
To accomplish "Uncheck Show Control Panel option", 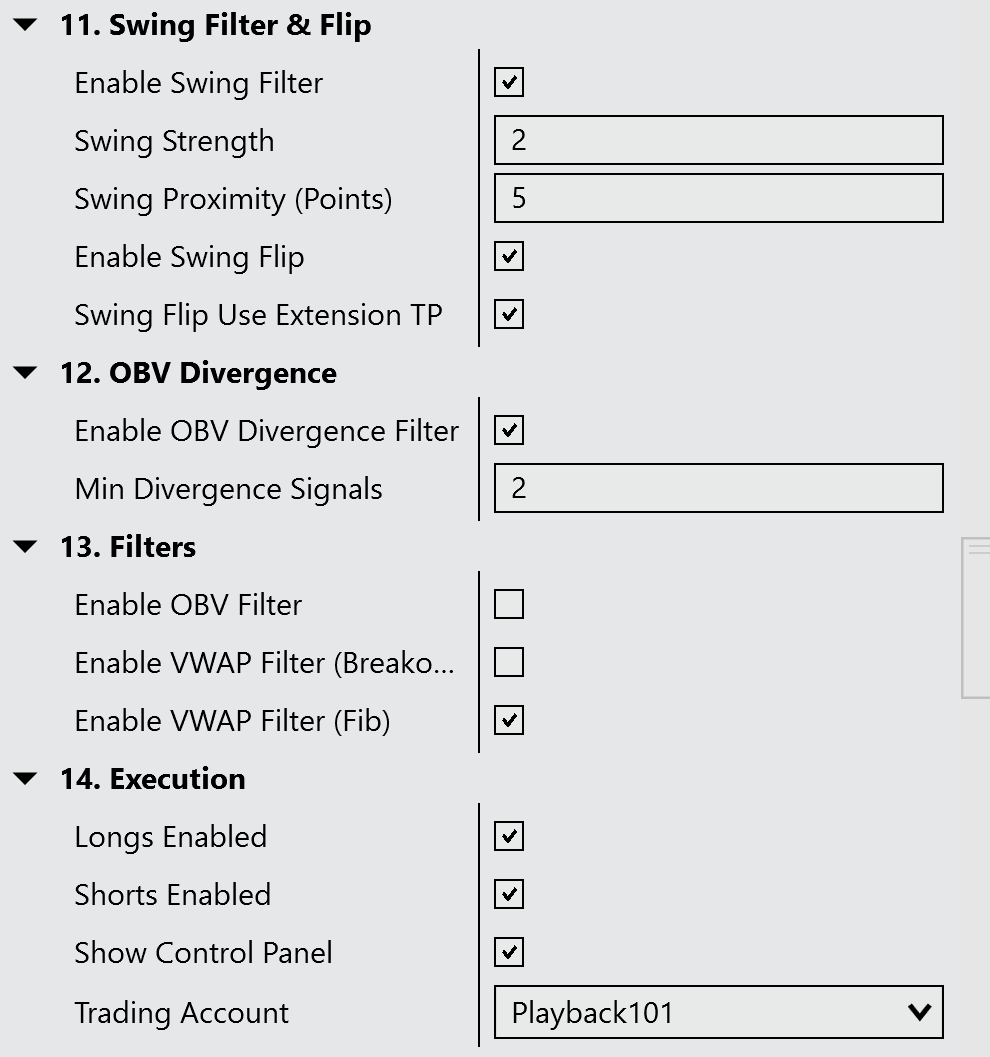I will 509,953.
